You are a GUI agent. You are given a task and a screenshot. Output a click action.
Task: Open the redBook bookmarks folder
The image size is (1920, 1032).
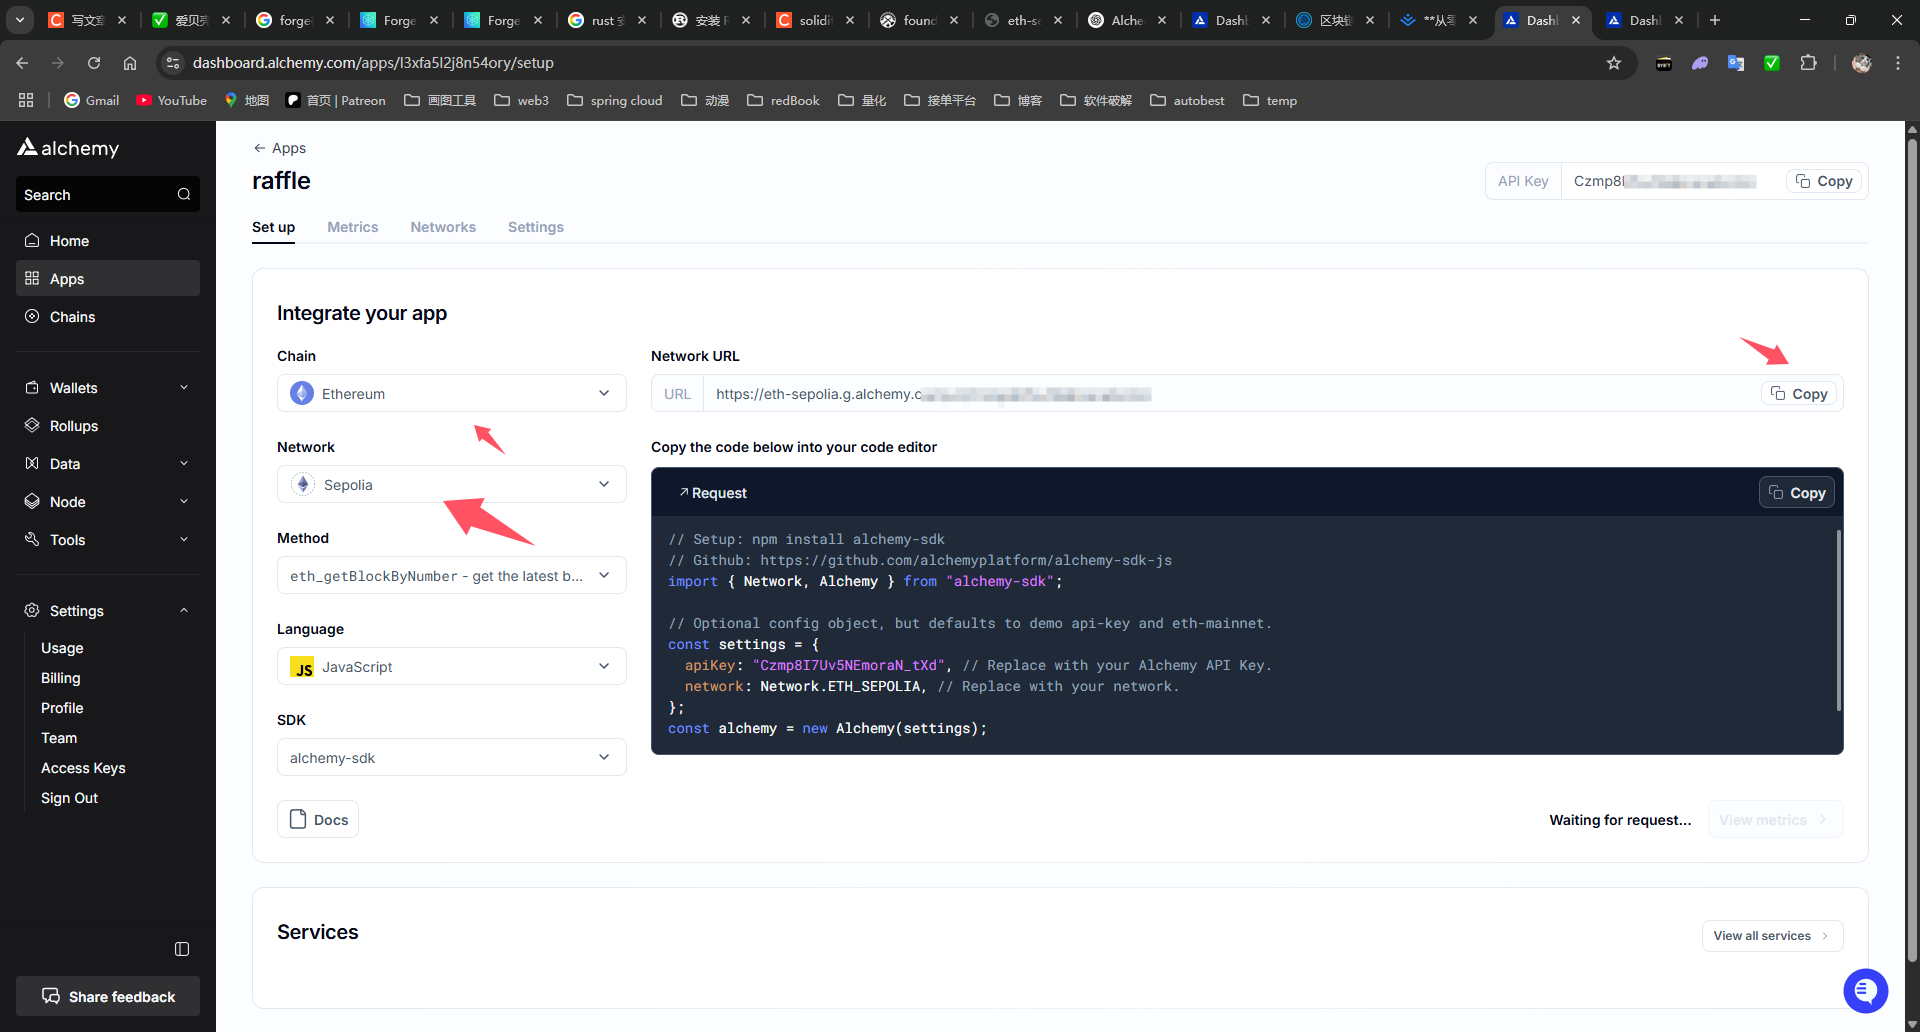(x=783, y=100)
